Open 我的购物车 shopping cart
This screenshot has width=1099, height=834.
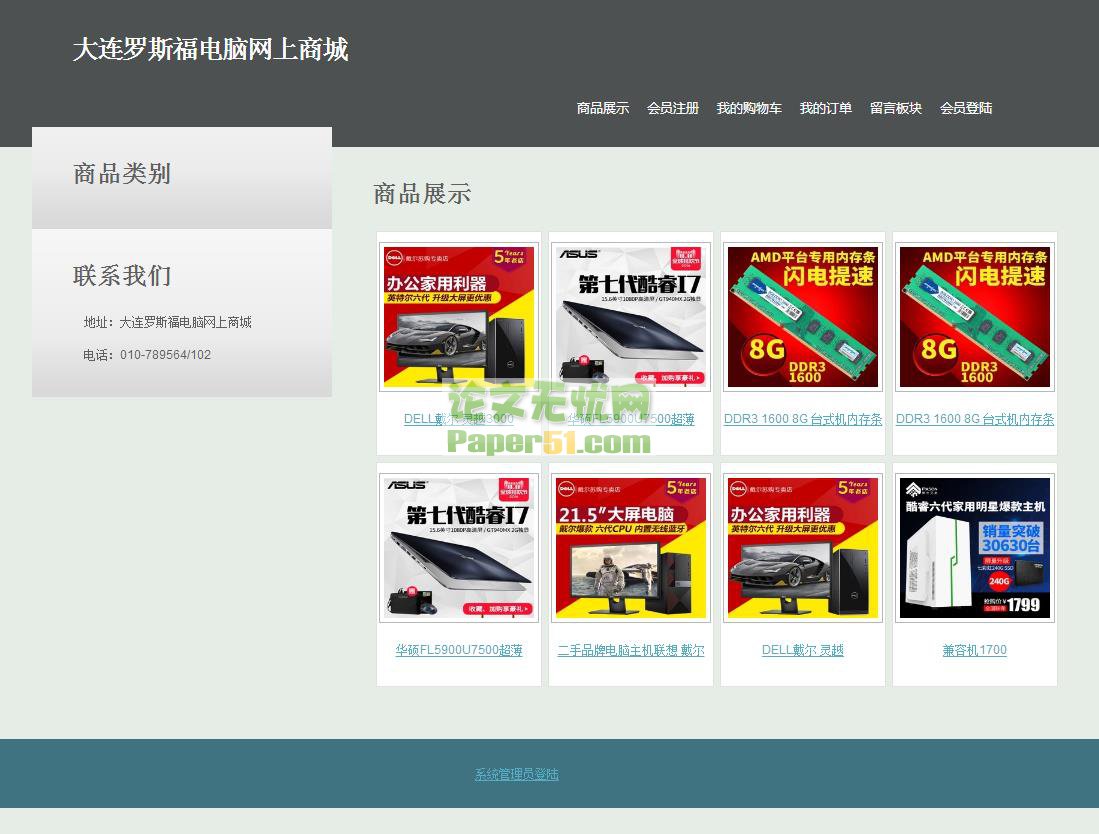pyautogui.click(x=749, y=108)
